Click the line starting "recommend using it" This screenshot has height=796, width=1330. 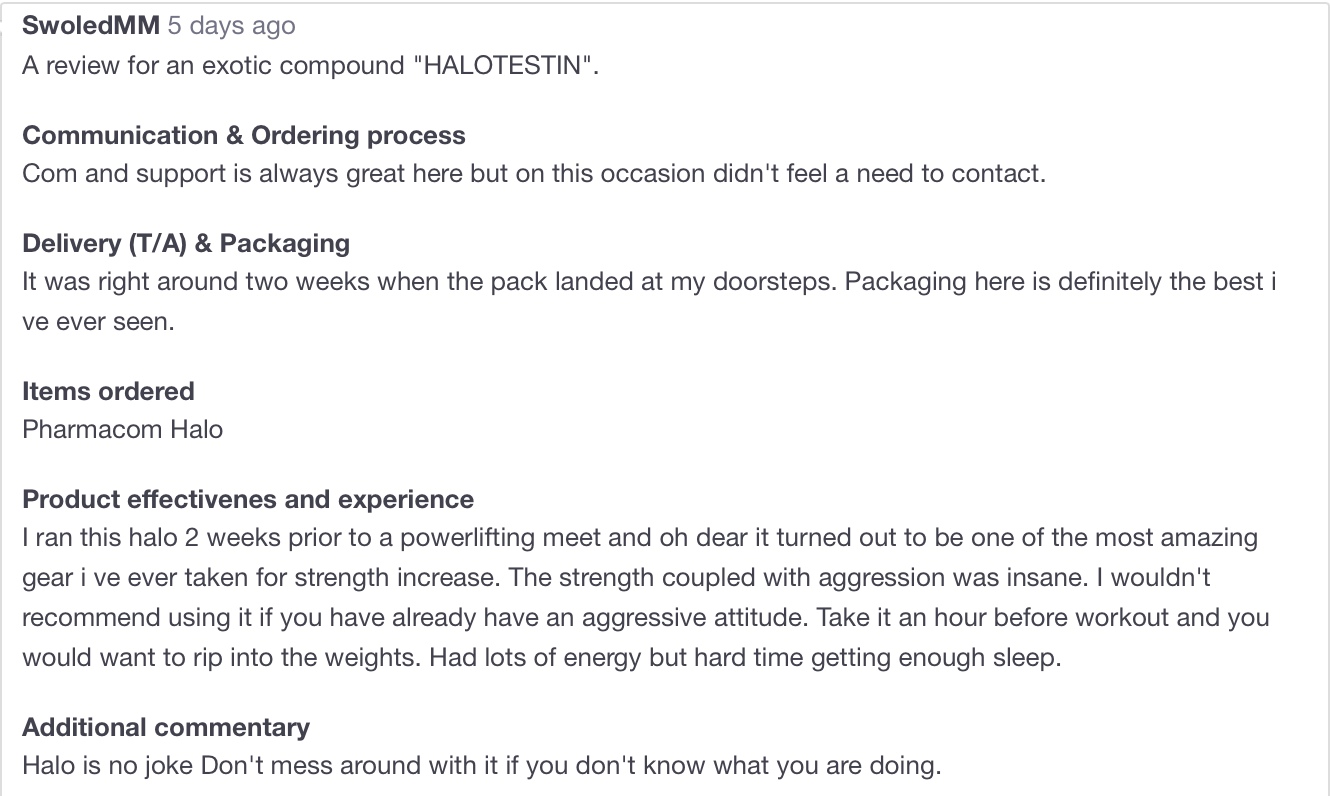click(x=646, y=616)
